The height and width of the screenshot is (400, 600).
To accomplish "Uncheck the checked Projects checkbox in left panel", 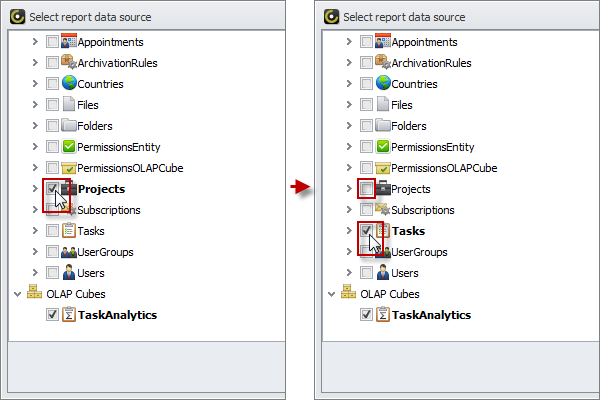I will (x=52, y=188).
